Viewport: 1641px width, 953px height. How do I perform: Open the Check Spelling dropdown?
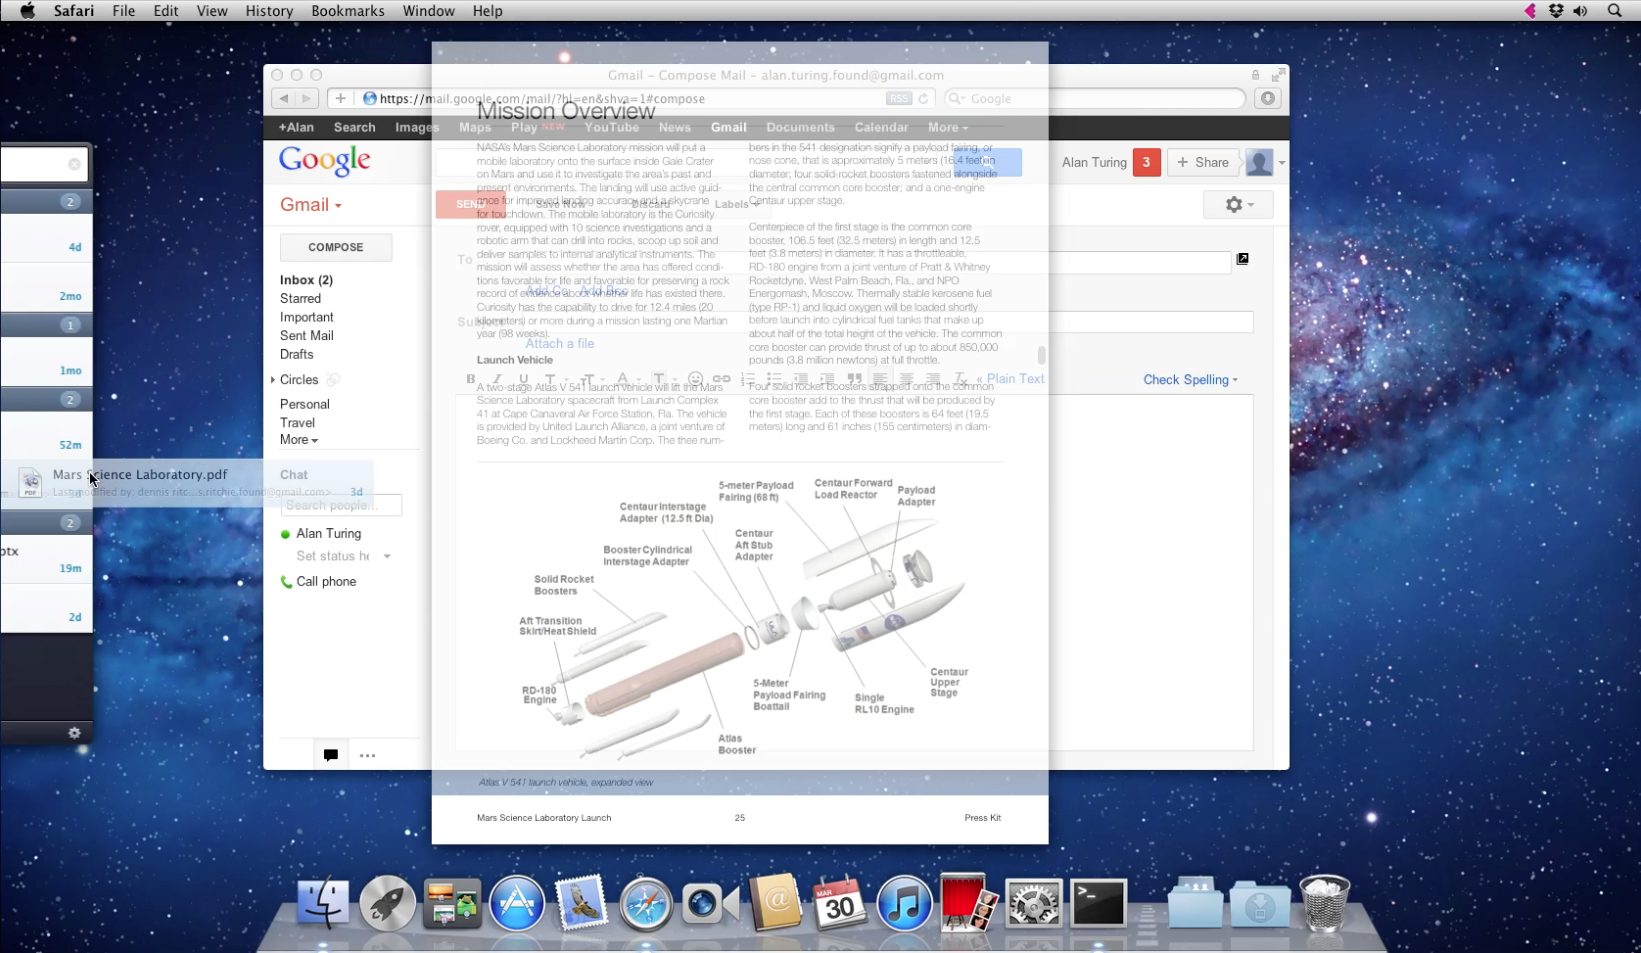(x=1190, y=380)
